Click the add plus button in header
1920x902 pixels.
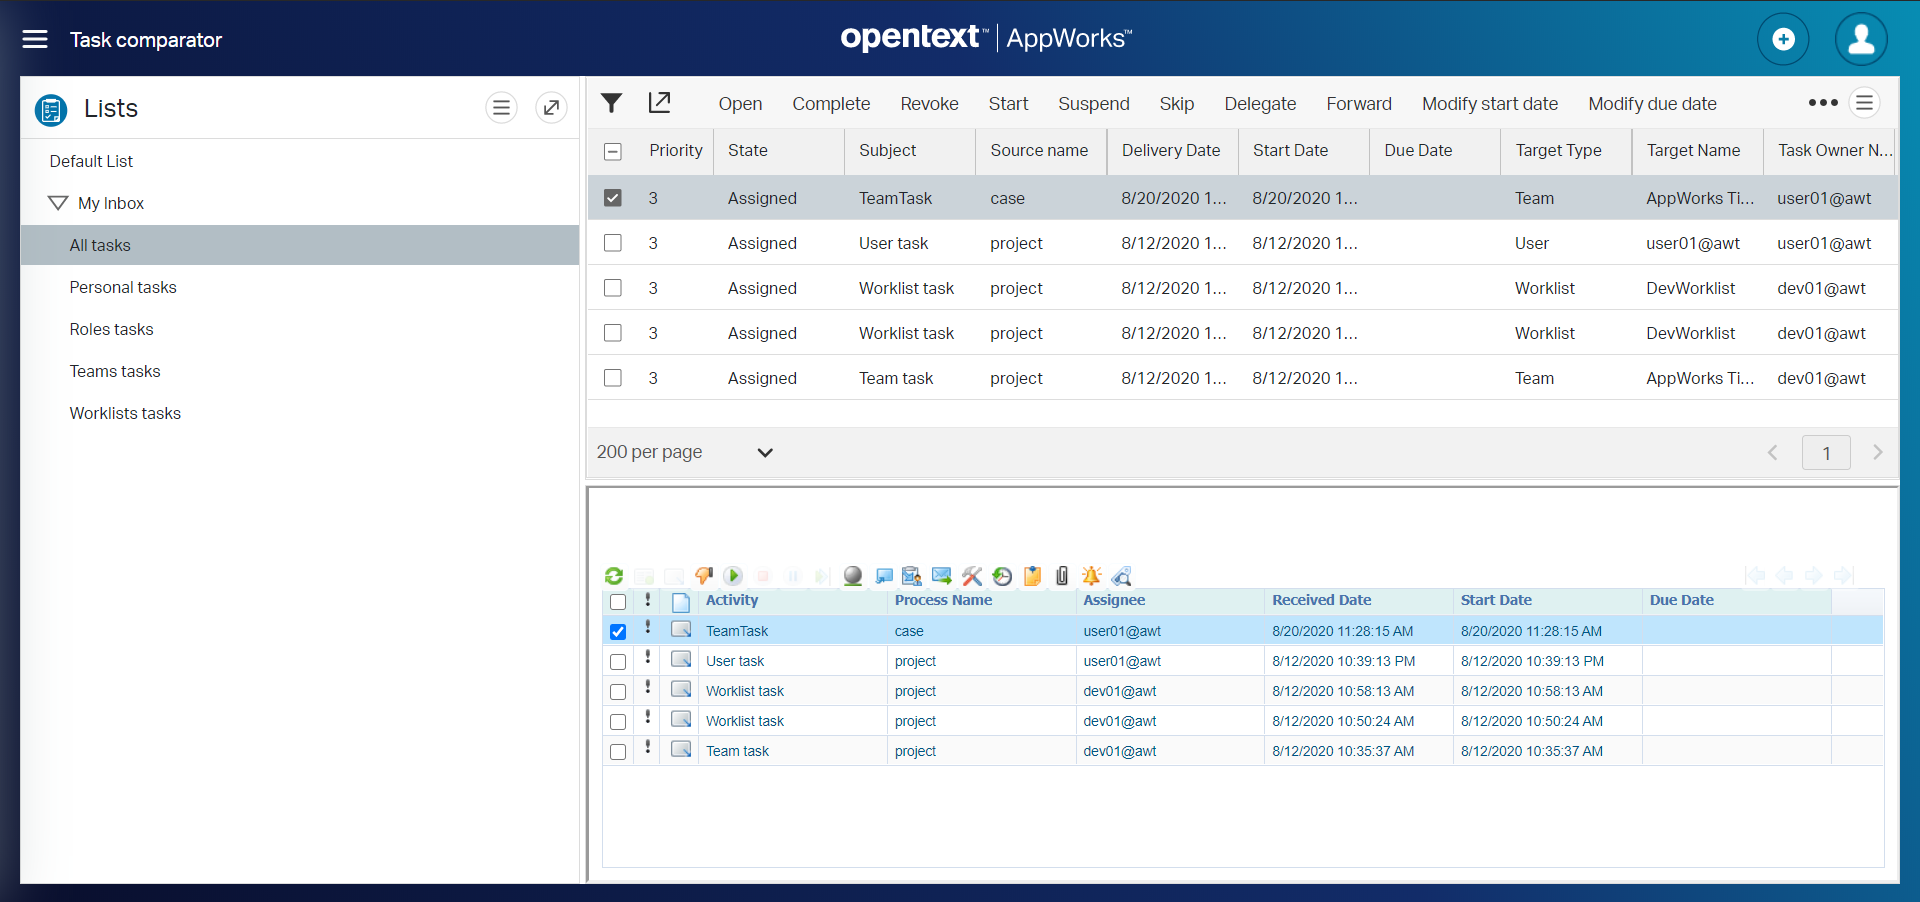pyautogui.click(x=1783, y=40)
